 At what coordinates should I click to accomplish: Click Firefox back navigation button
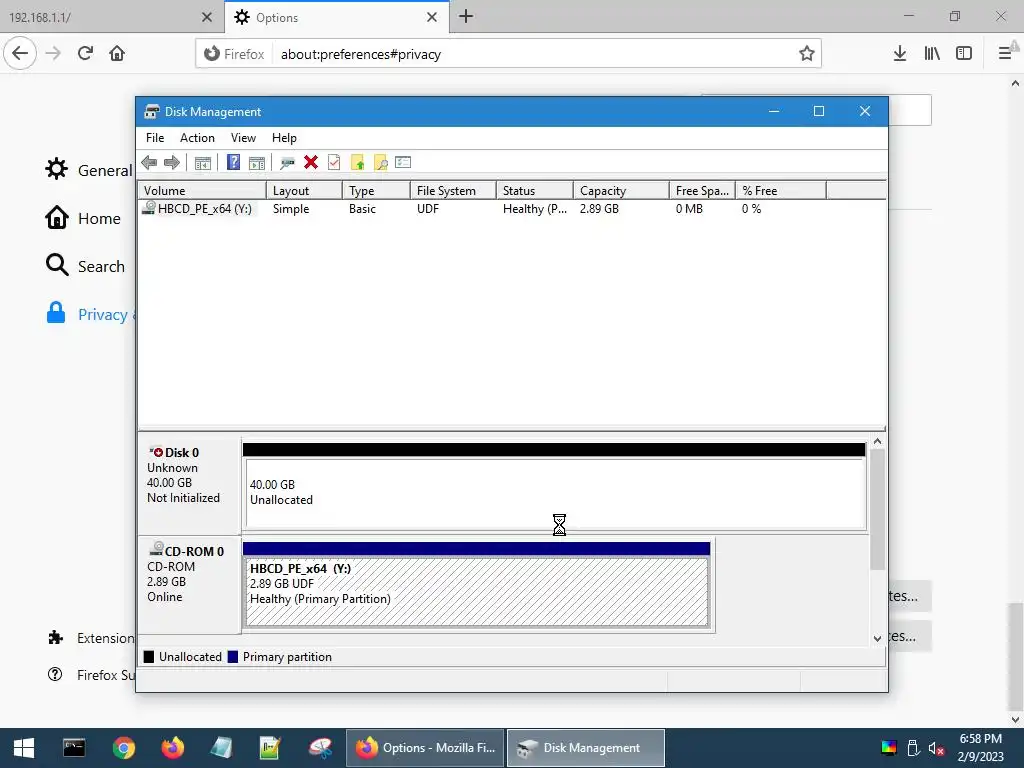click(20, 54)
